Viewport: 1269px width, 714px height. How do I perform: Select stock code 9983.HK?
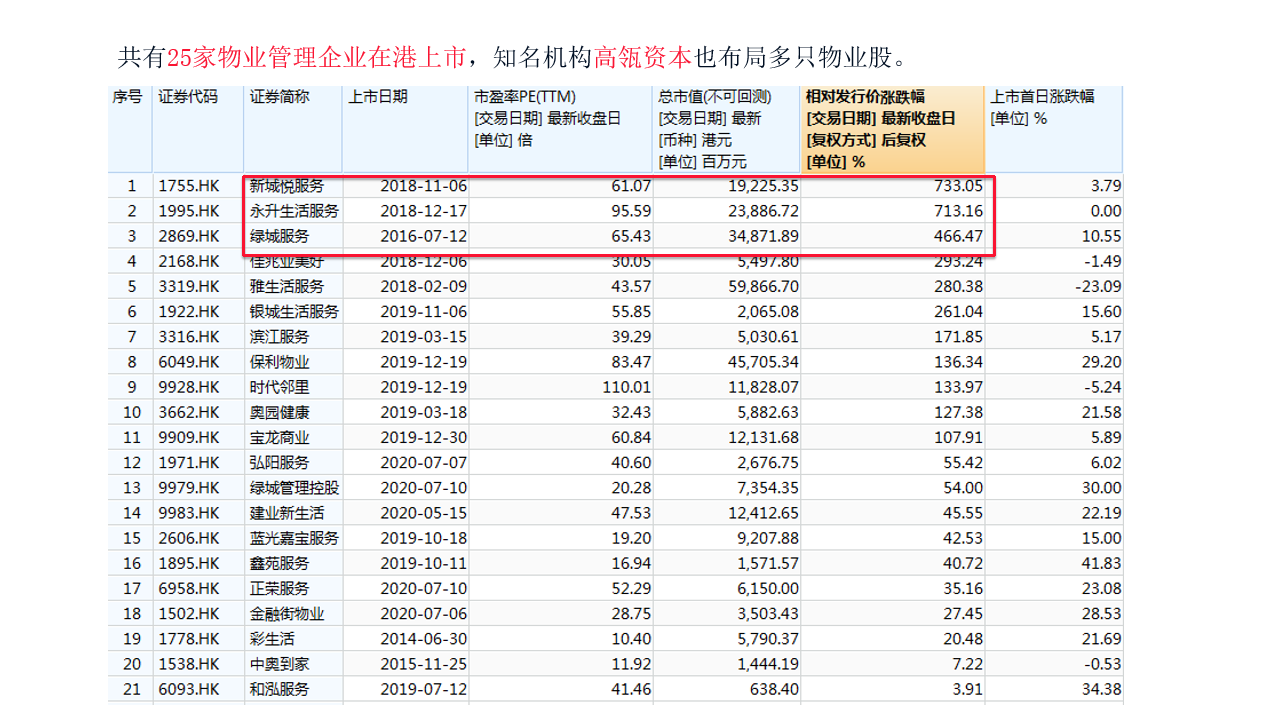[x=188, y=513]
